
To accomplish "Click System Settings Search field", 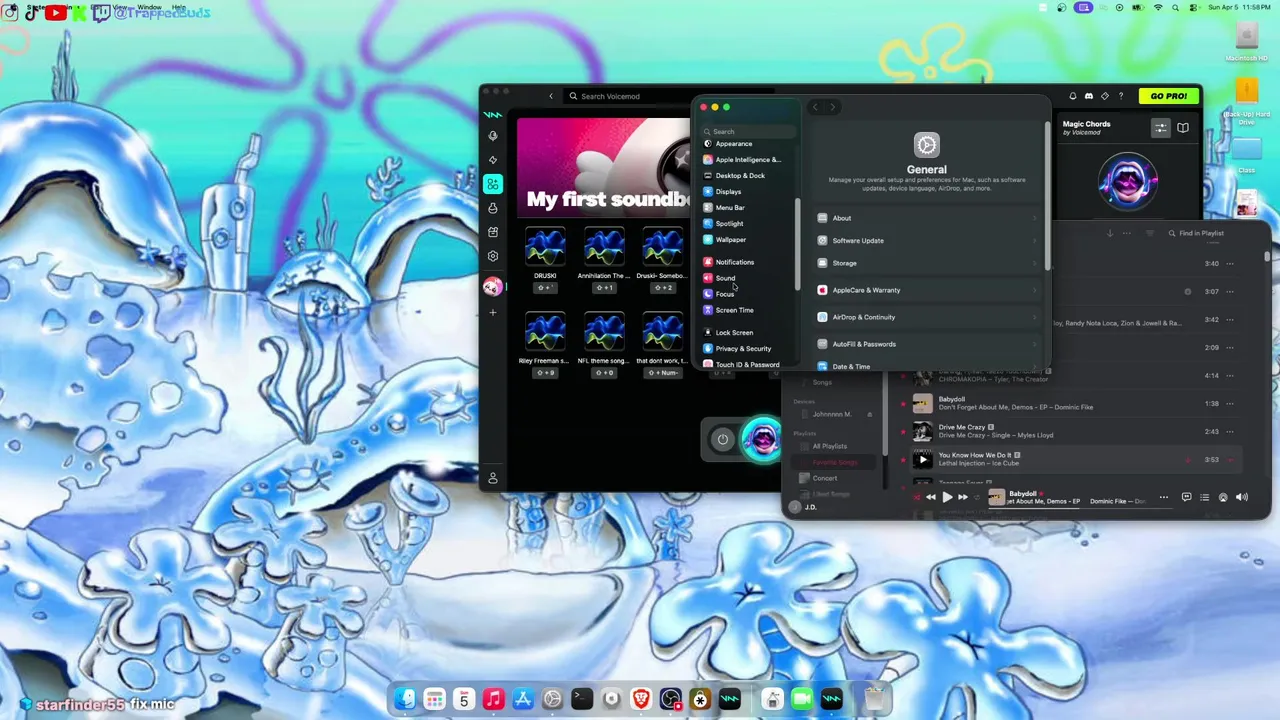I will point(748,131).
